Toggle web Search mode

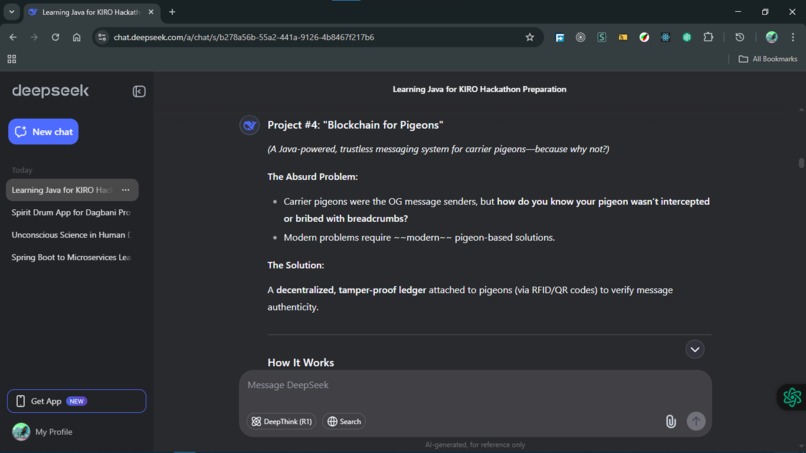click(344, 421)
